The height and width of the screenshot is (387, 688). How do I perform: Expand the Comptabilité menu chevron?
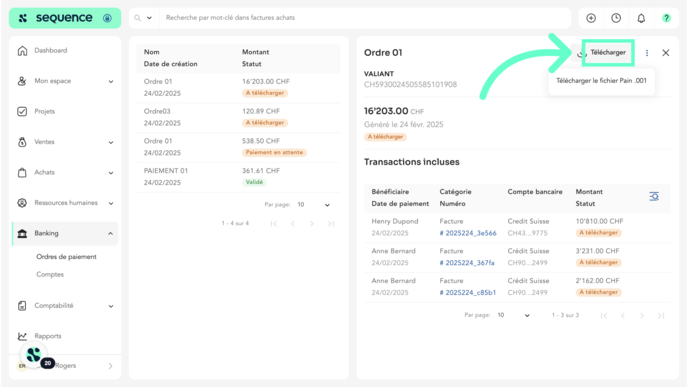[111, 306]
